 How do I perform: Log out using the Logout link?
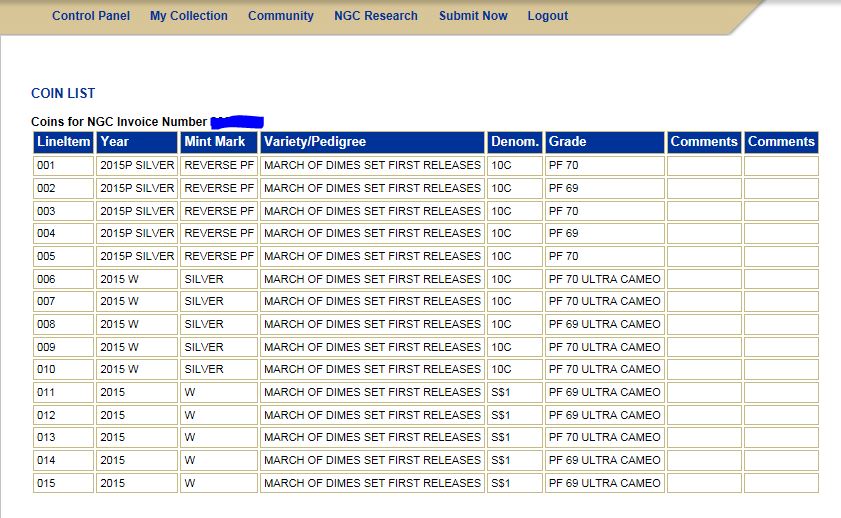tap(547, 16)
